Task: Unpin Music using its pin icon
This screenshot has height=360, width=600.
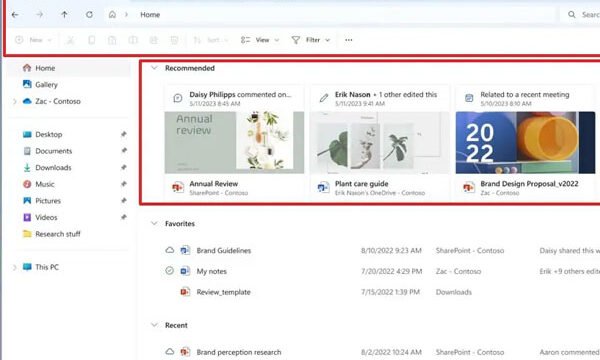Action: [124, 184]
